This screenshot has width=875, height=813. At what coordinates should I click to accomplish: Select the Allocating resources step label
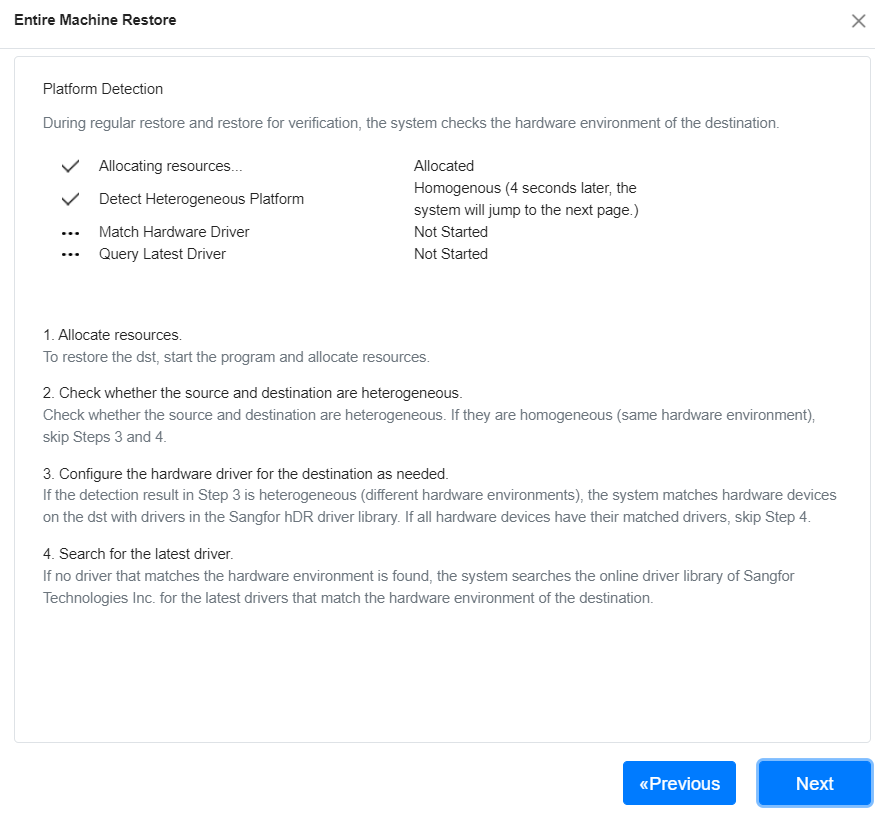click(170, 166)
